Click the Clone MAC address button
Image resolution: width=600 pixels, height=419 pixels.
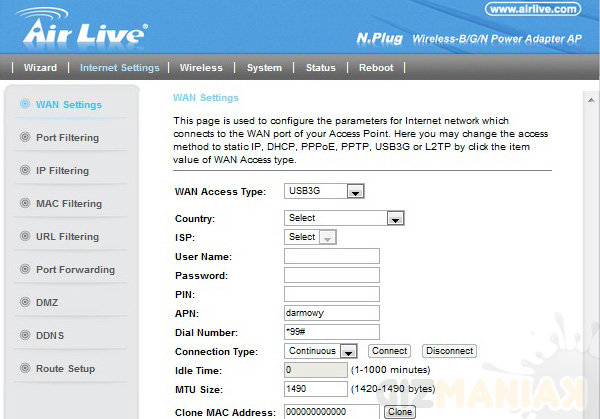coord(399,411)
